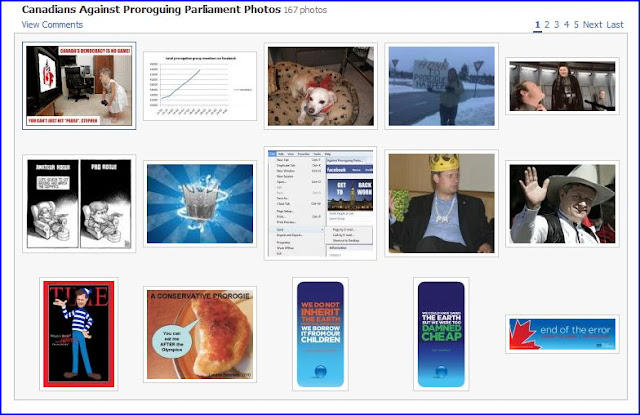Go to page 4 of photos

567,25
